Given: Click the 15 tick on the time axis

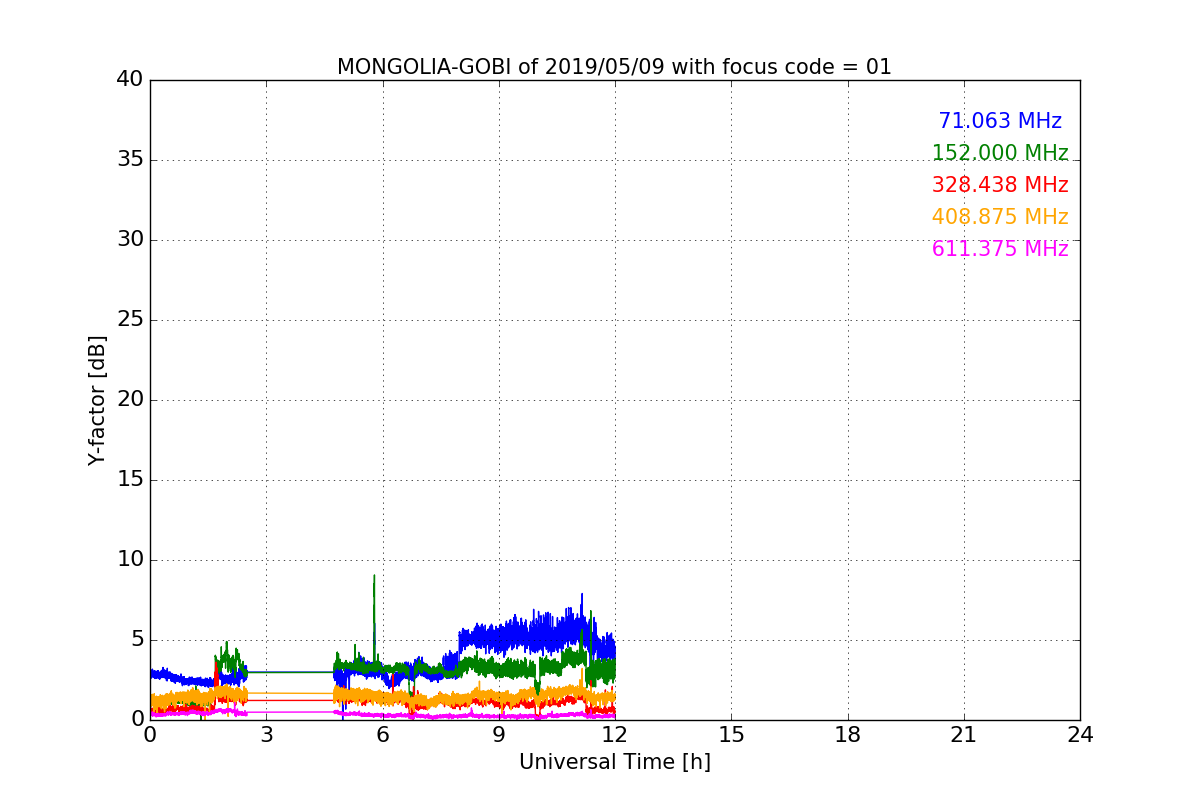Looking at the screenshot, I should (731, 735).
